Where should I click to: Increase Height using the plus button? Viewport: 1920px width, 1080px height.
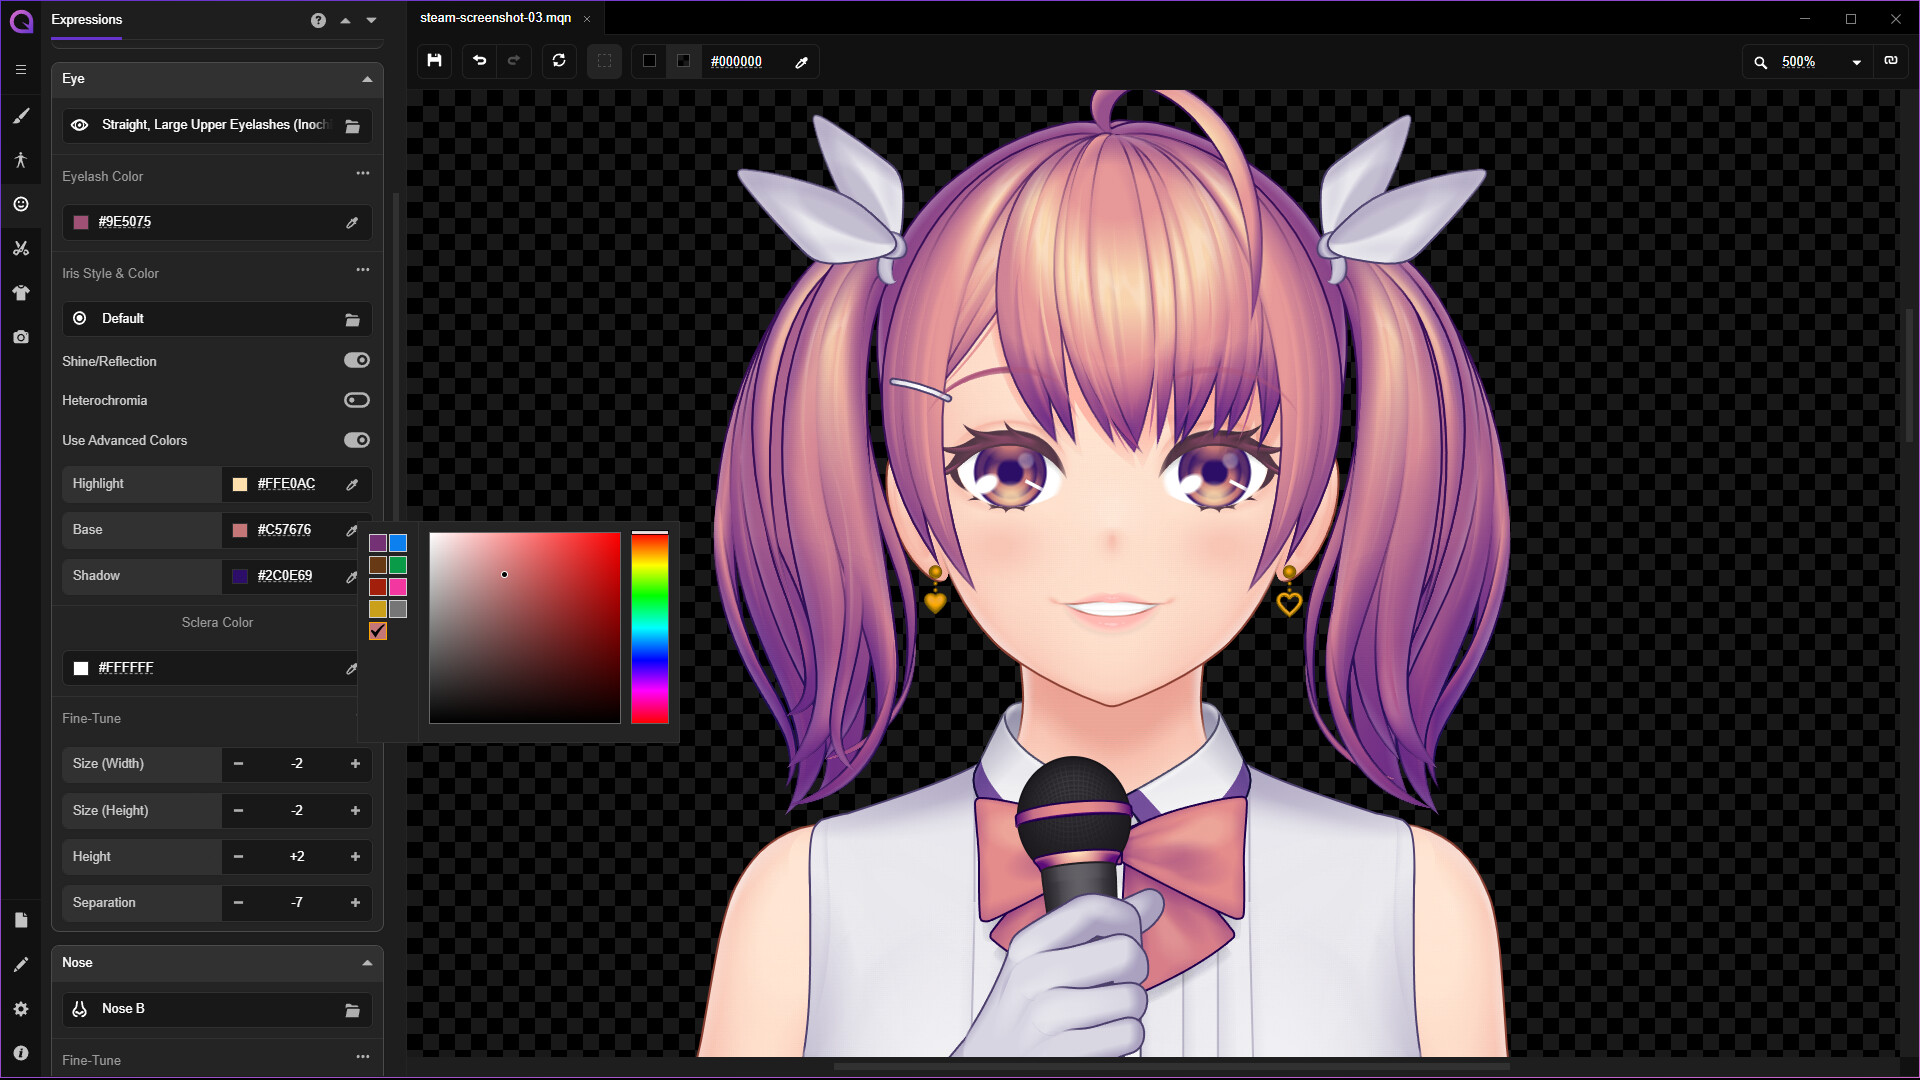(355, 856)
